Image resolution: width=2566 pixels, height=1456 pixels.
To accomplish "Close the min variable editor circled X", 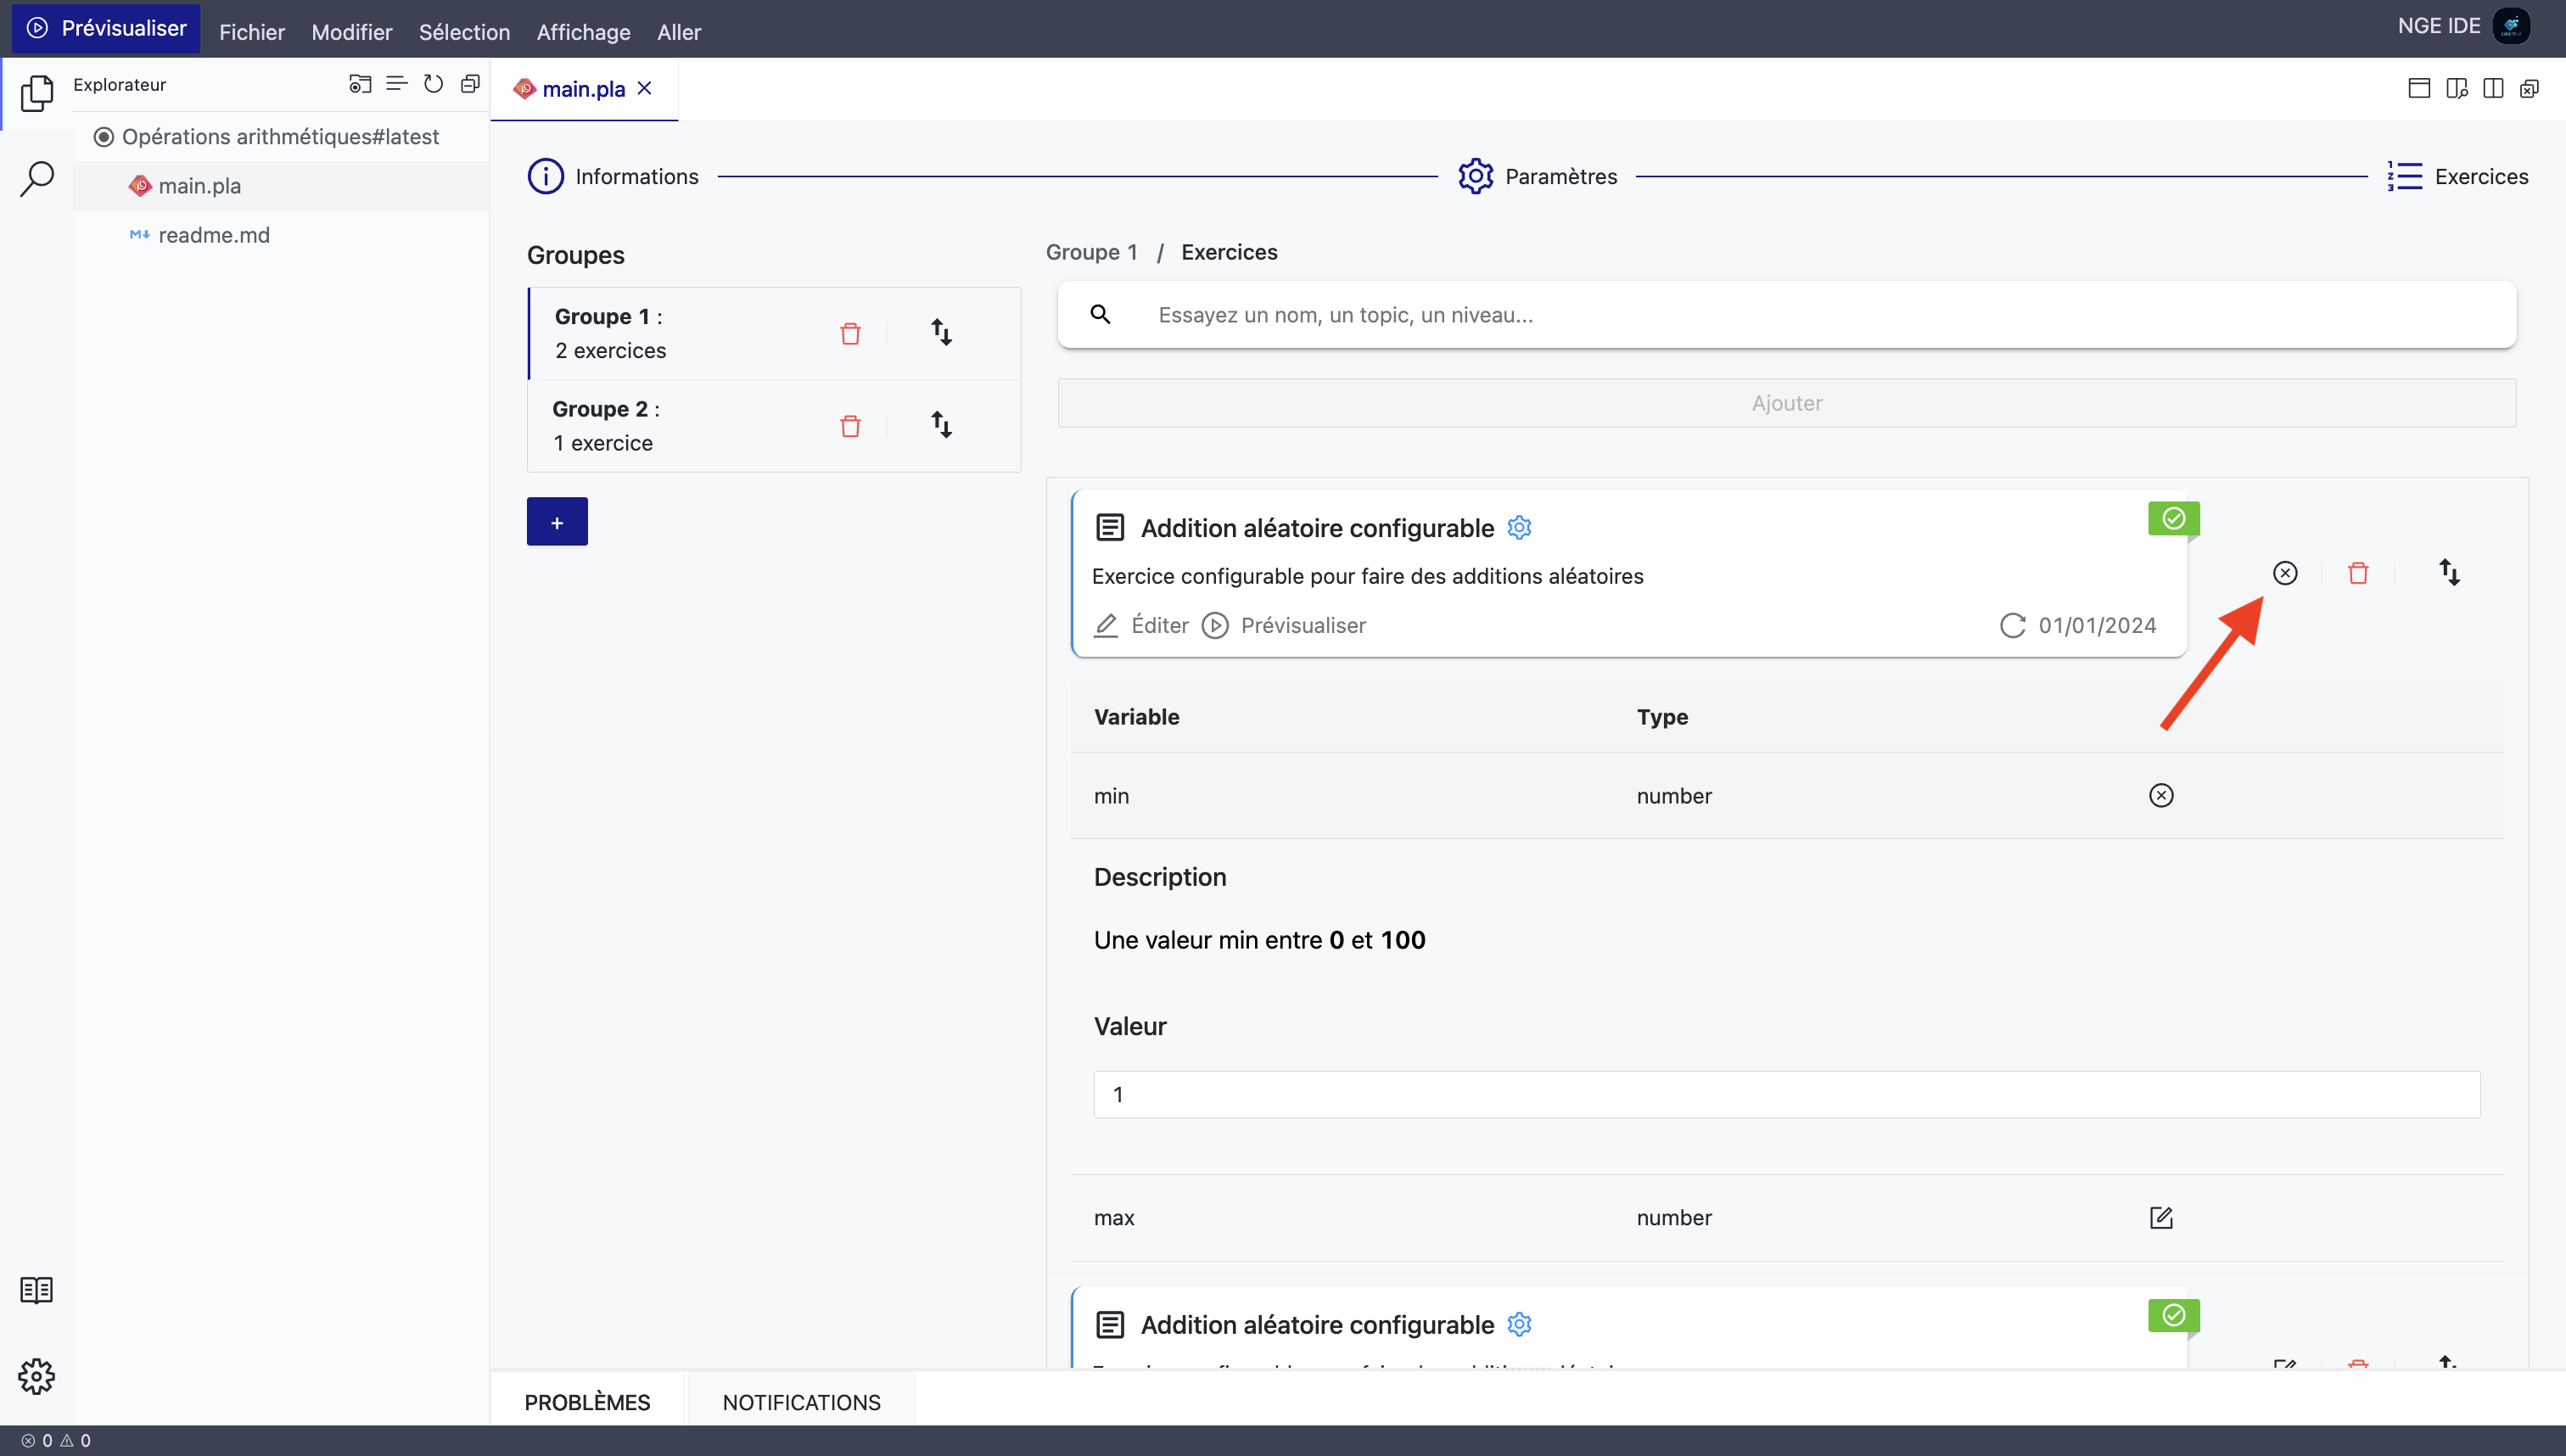I will click(x=2161, y=796).
